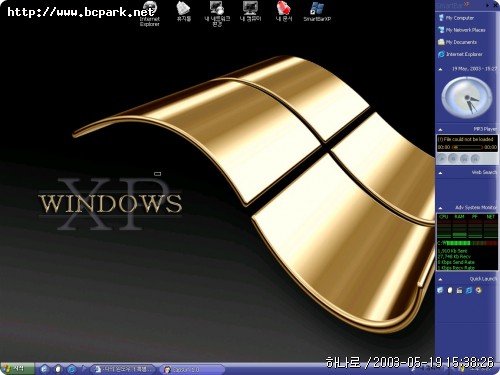Collapse the Adv System Monitor panel
Viewport: 500px width, 375px height.
pyautogui.click(x=440, y=208)
